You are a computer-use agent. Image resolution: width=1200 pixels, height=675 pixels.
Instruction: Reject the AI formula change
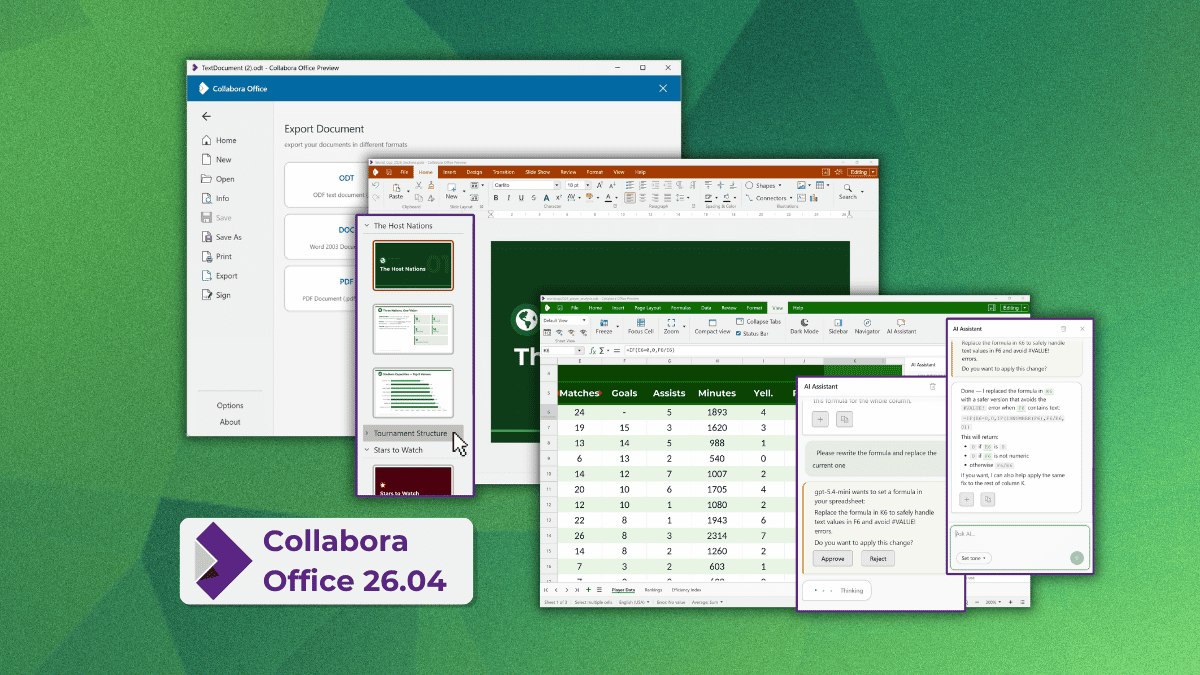coord(878,559)
